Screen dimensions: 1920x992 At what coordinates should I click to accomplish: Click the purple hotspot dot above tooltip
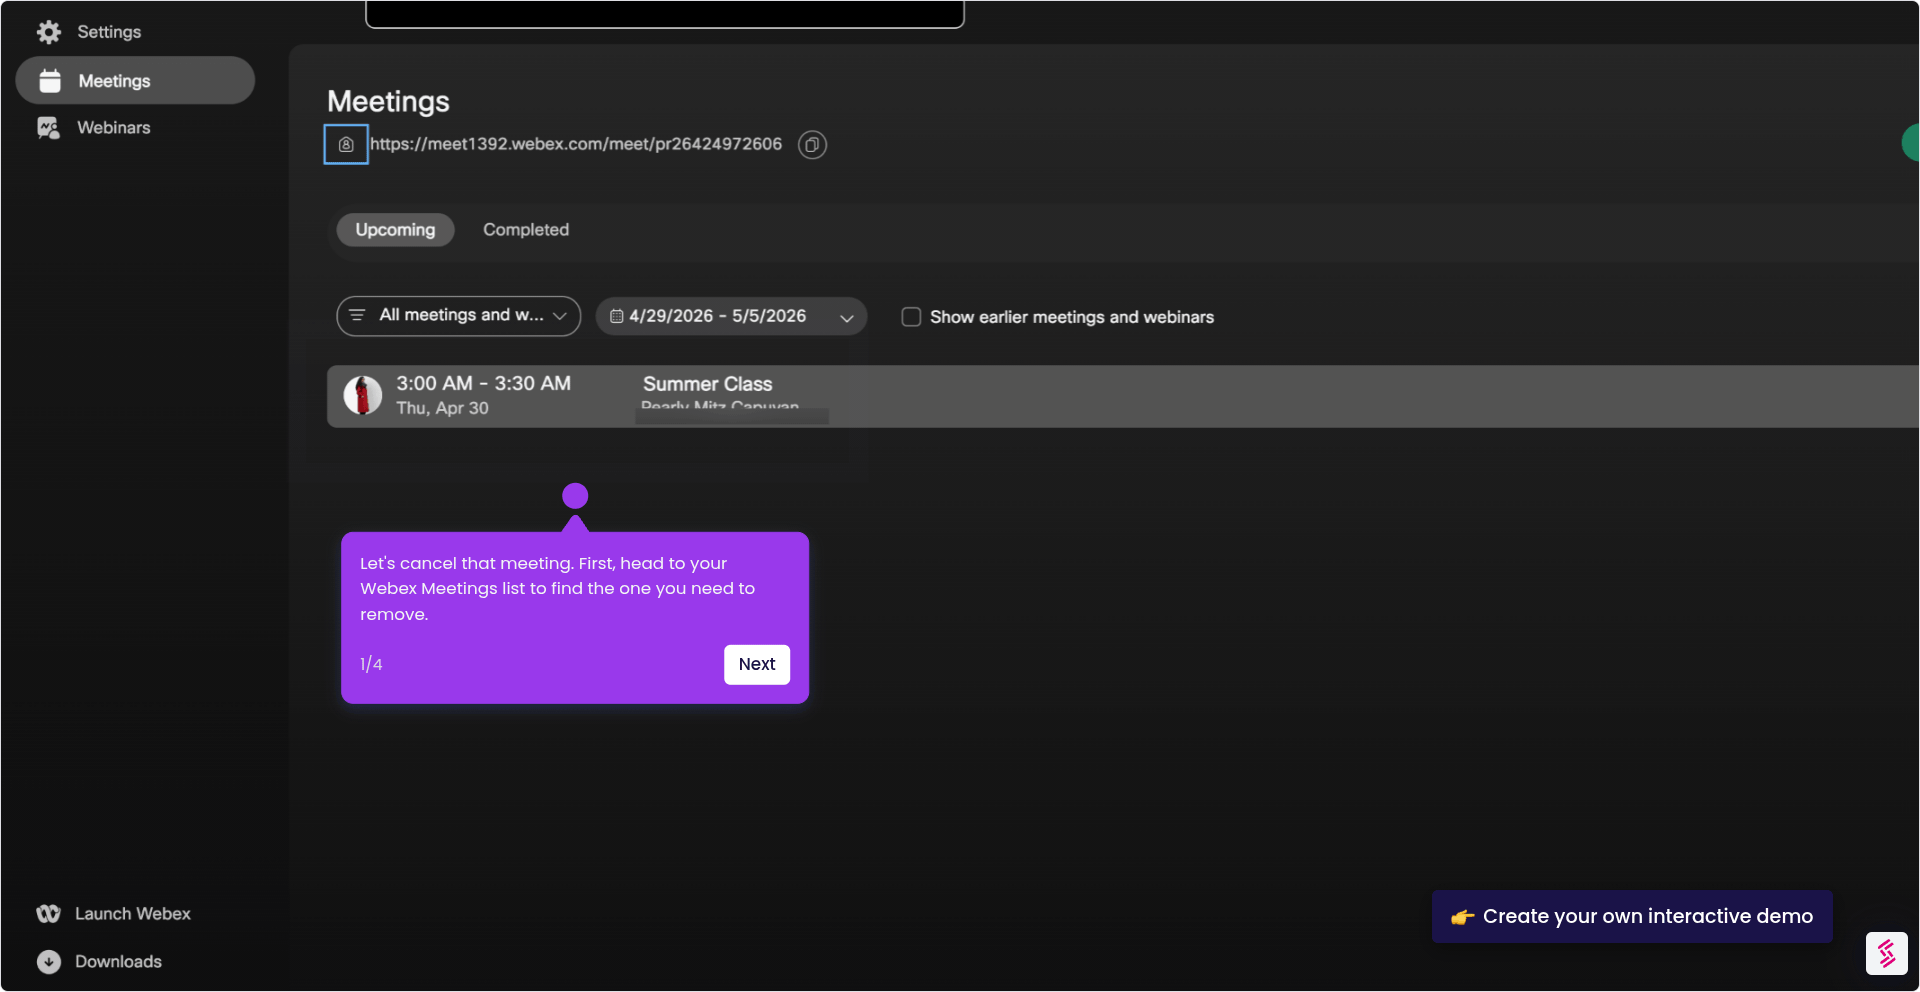(x=575, y=496)
